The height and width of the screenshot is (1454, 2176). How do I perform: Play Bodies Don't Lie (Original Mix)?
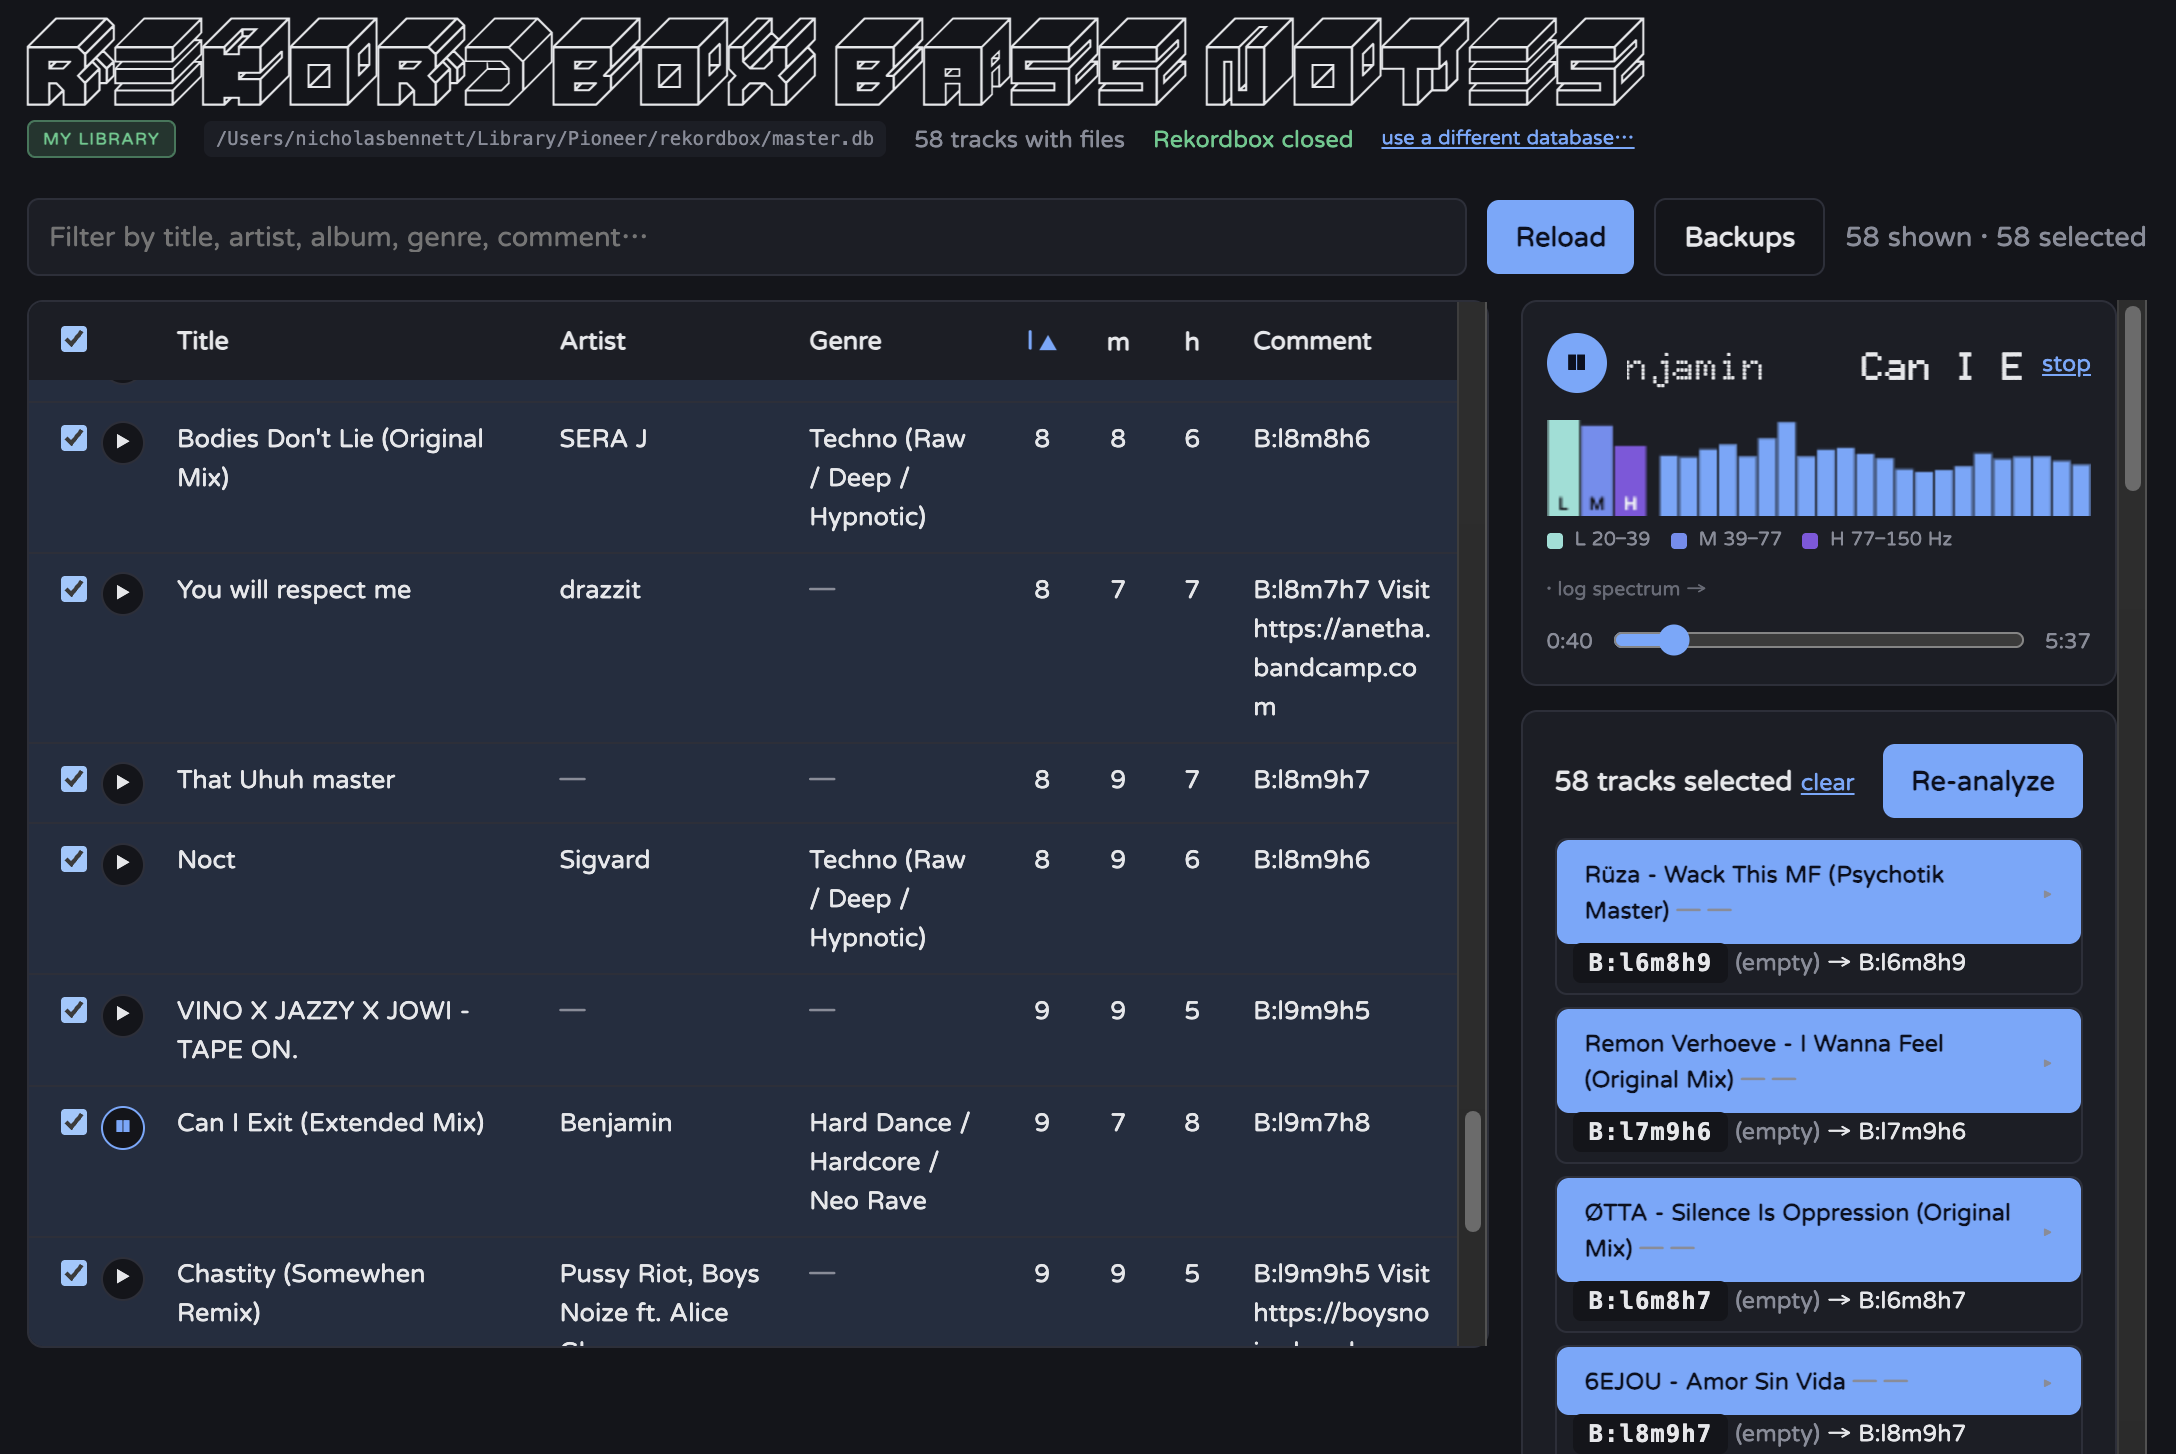coord(122,441)
